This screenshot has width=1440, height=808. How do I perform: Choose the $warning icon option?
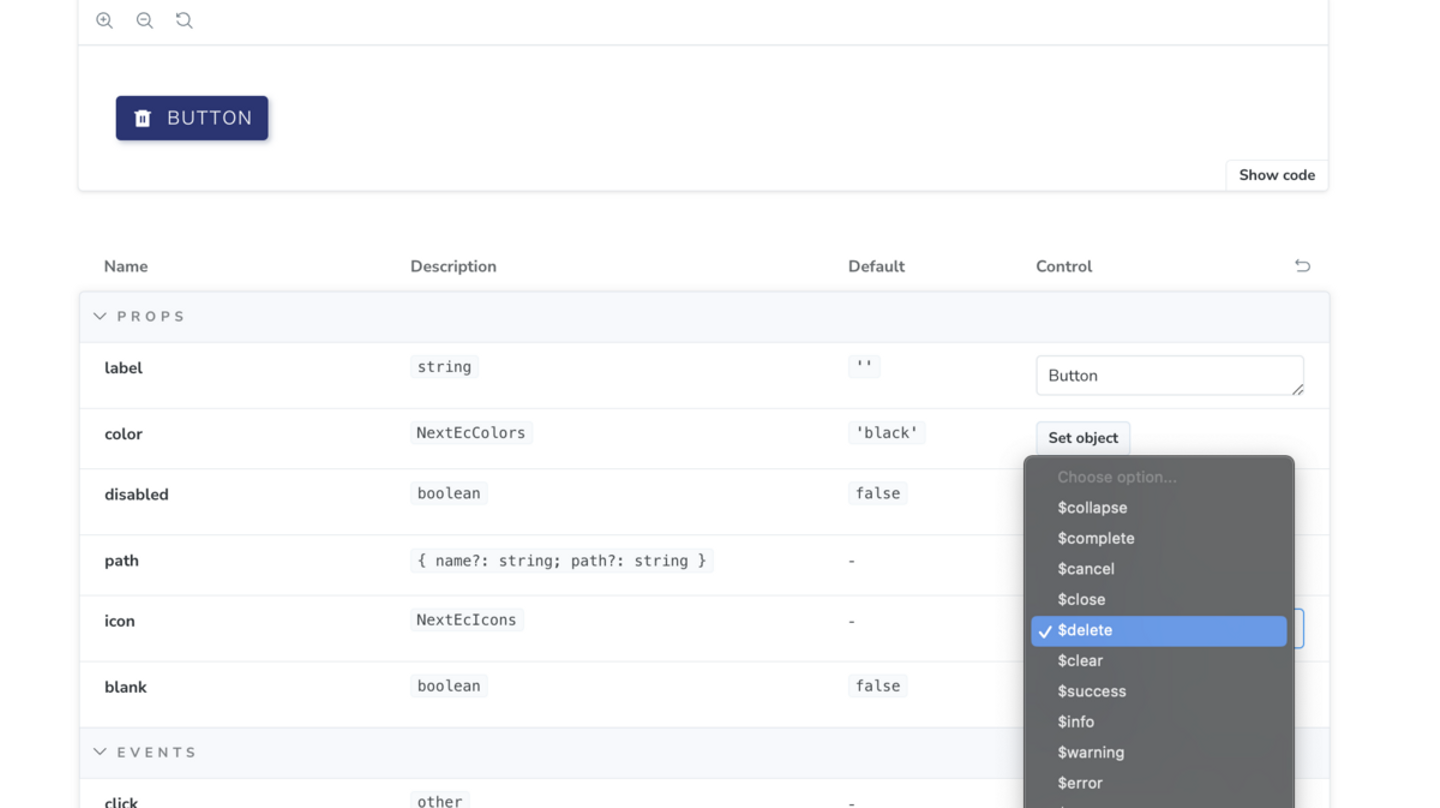click(x=1090, y=752)
